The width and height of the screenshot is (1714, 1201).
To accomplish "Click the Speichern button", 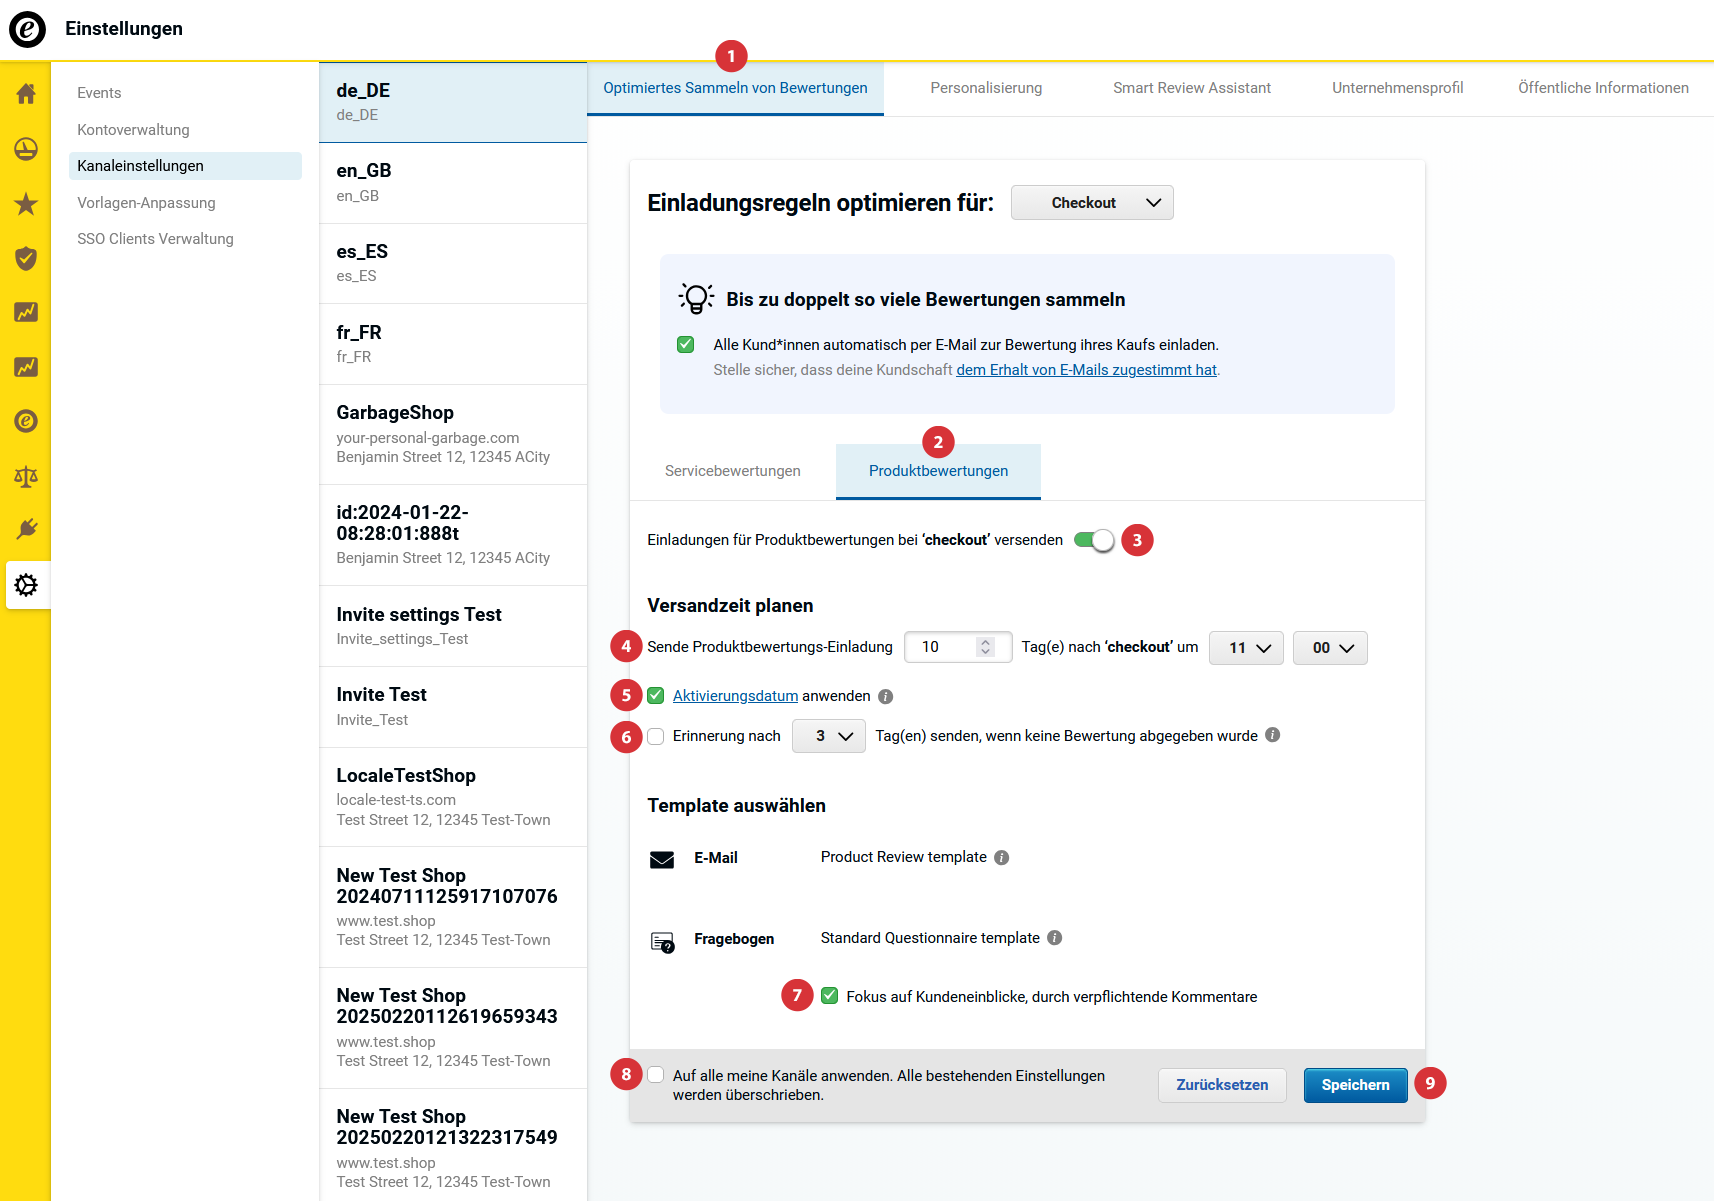I will tap(1355, 1085).
